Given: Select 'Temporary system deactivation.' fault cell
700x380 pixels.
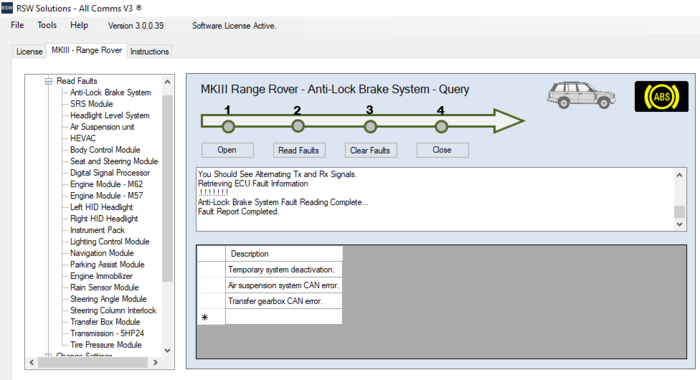Looking at the screenshot, I should click(x=284, y=269).
